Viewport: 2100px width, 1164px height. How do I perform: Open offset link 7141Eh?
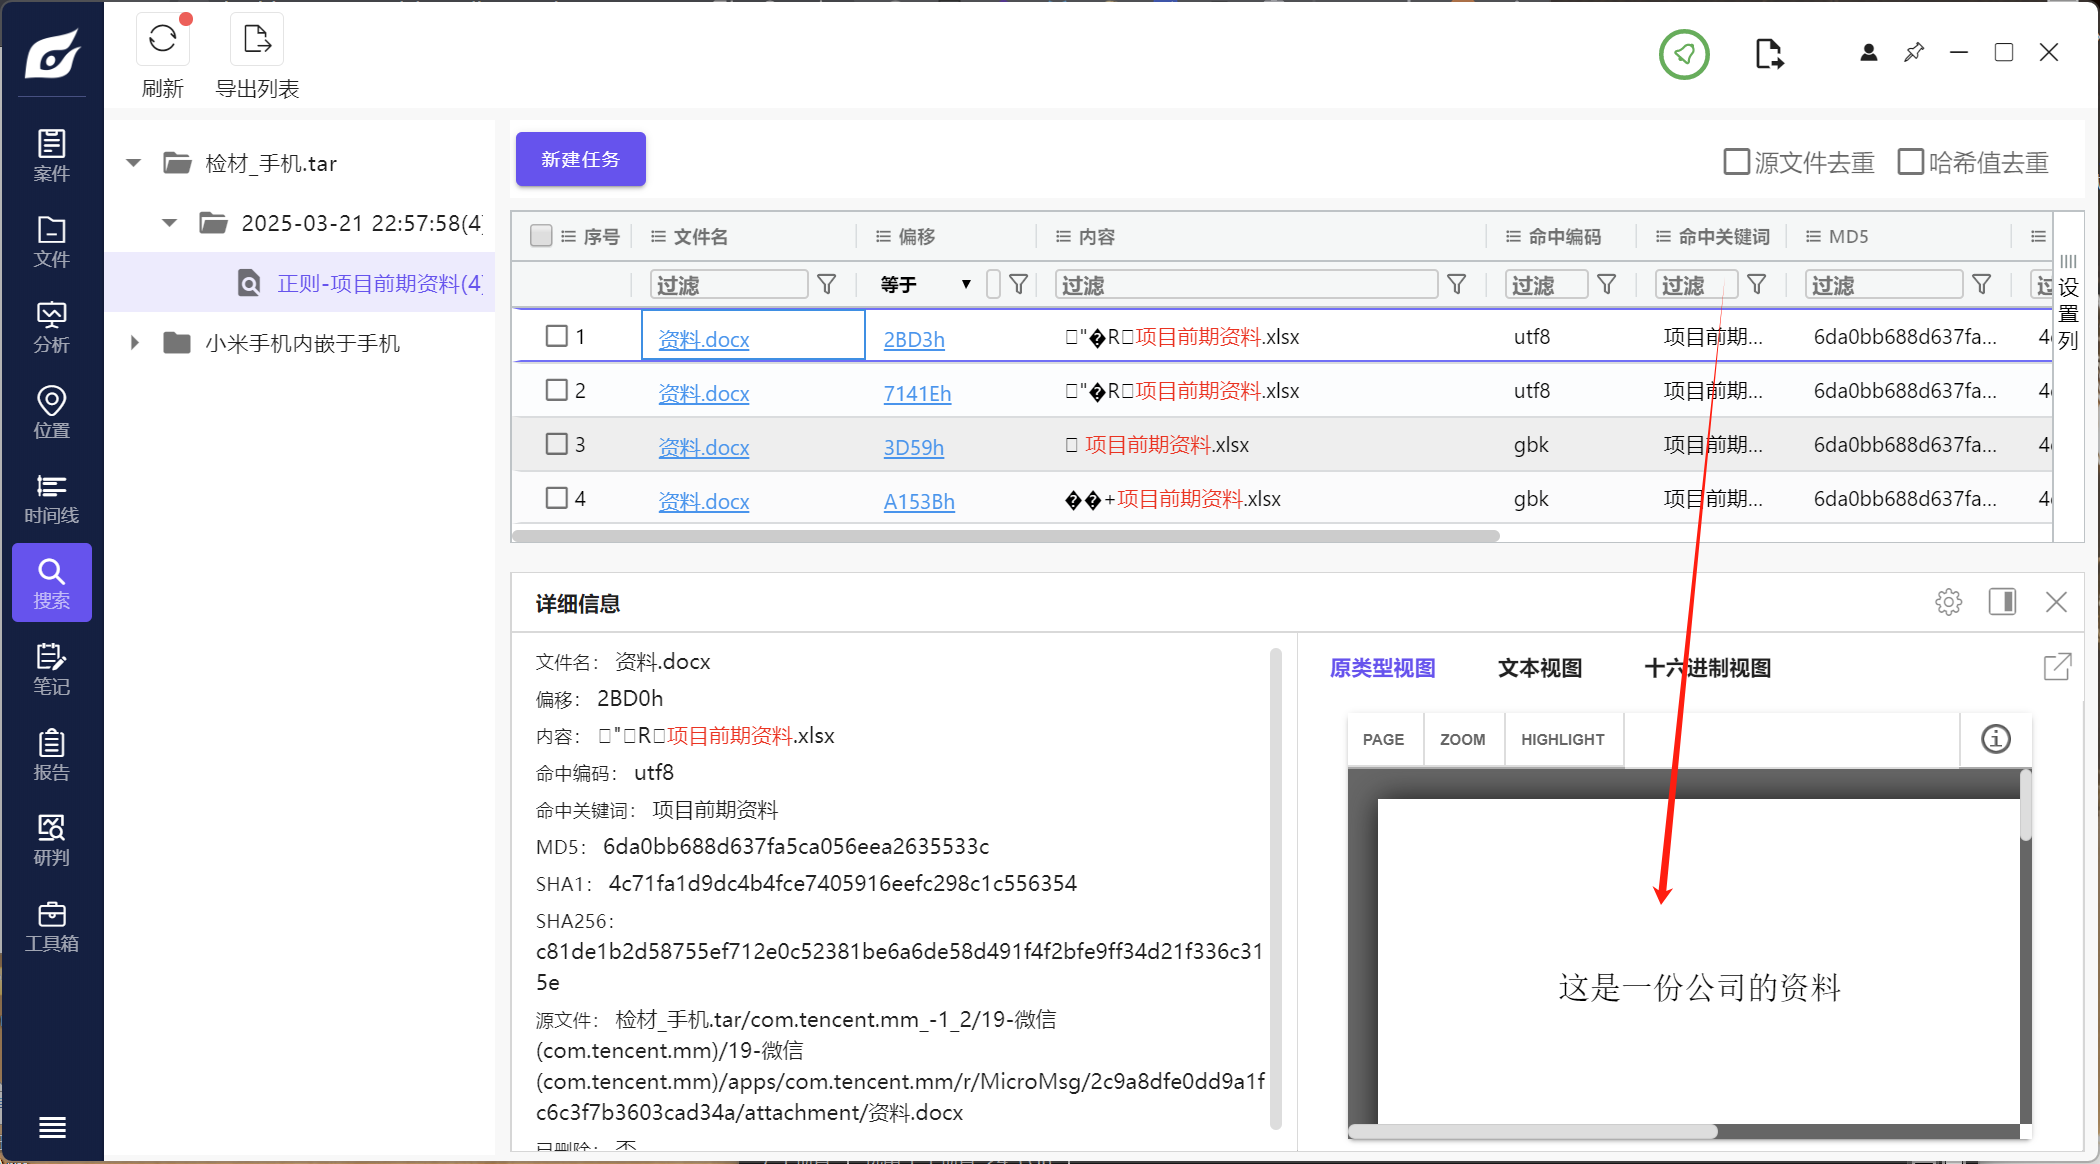click(x=917, y=393)
